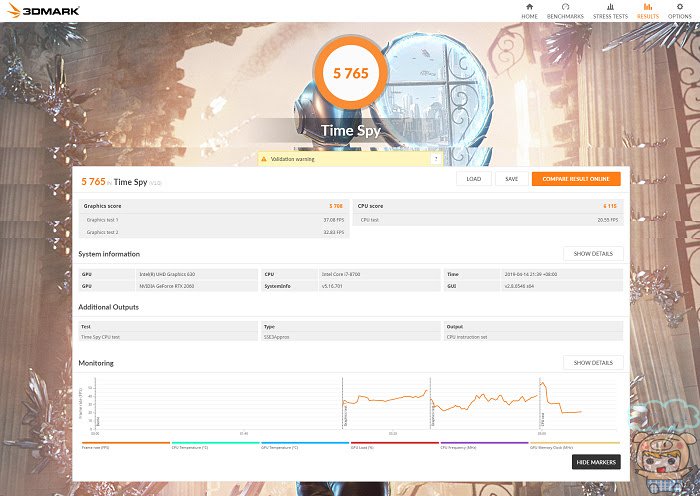Show details for Monitoring section
Screen dimensions: 700x496
pos(593,363)
